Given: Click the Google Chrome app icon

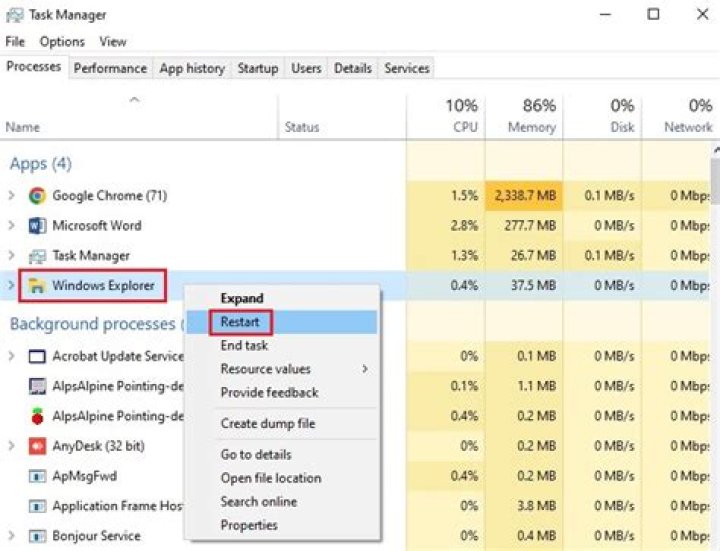Looking at the screenshot, I should [37, 196].
